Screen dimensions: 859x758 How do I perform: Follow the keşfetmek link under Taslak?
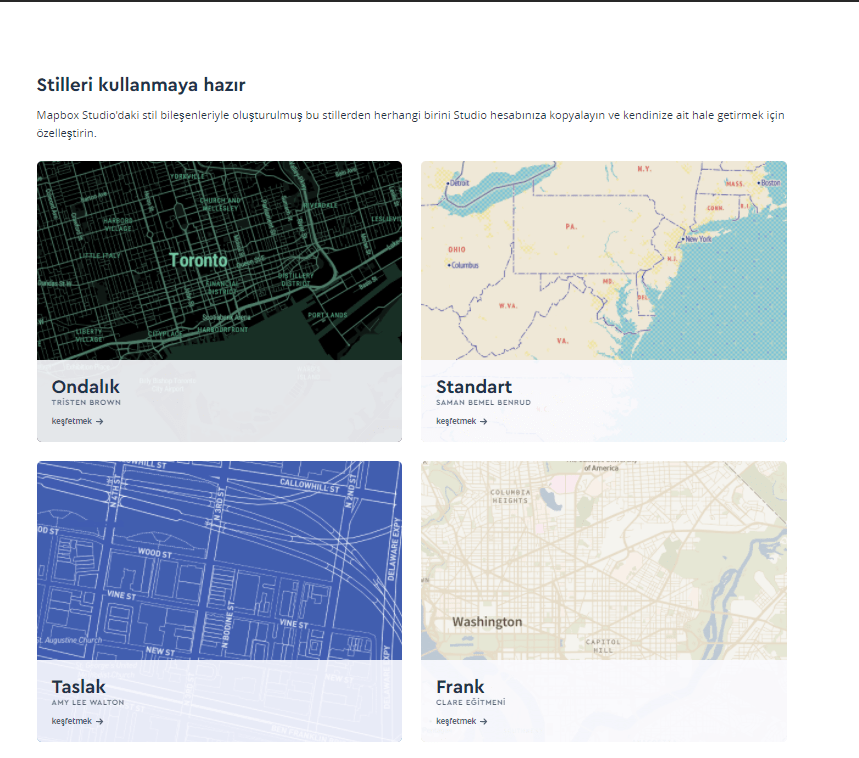pyautogui.click(x=72, y=722)
